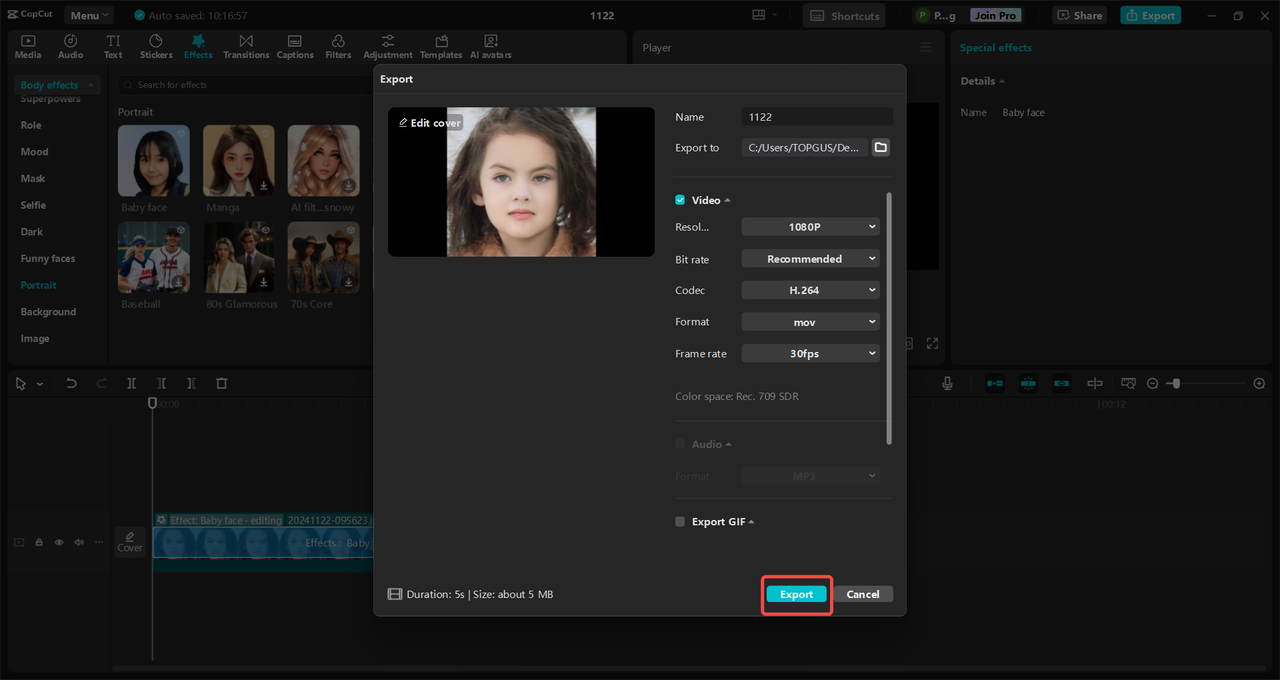Click the Join Pro button
This screenshot has height=680, width=1280.
(x=996, y=15)
